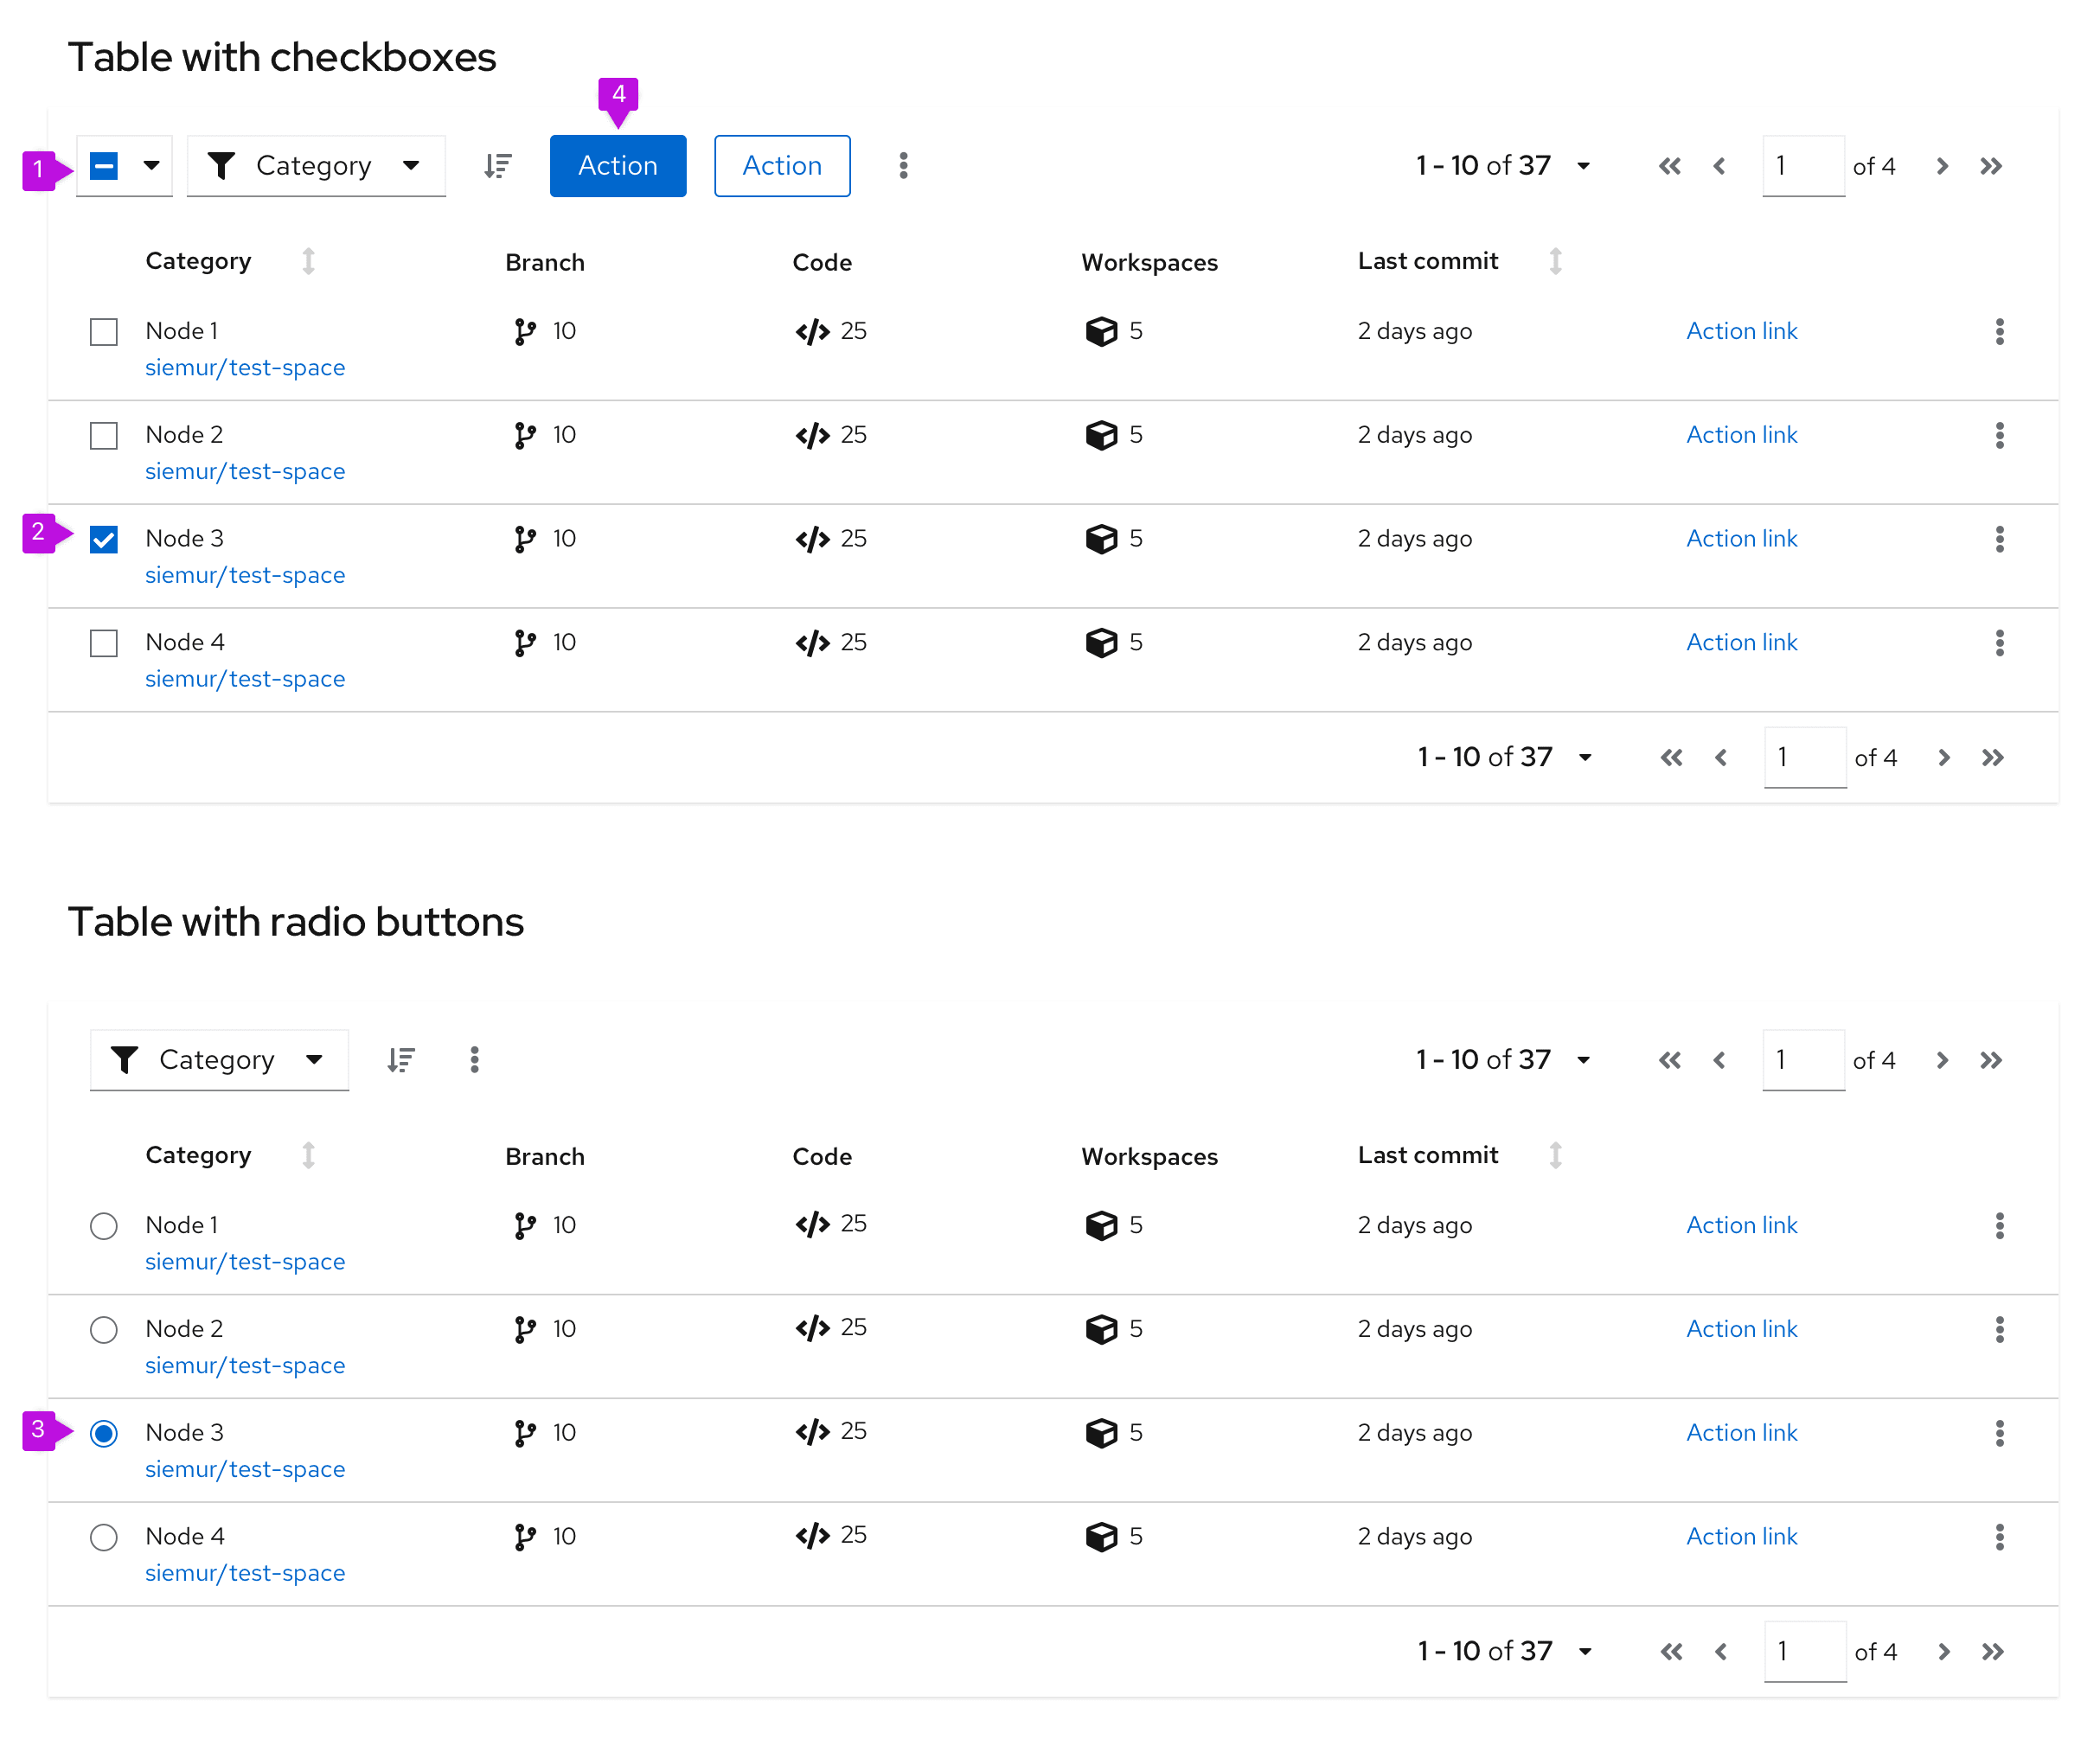Click sort icon in radio table toolbar
Image resolution: width=2100 pixels, height=1752 pixels.
401,1060
